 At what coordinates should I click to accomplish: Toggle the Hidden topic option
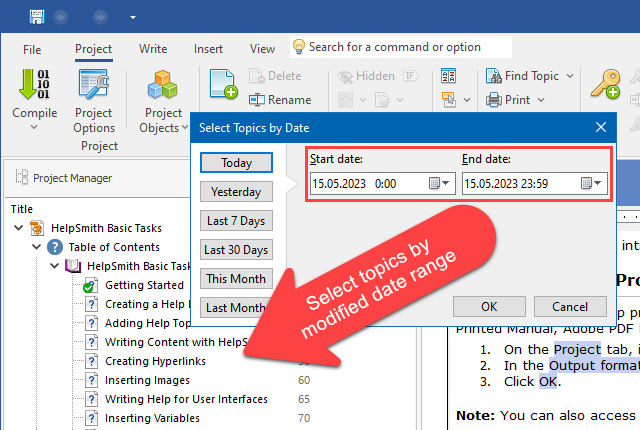coord(366,76)
